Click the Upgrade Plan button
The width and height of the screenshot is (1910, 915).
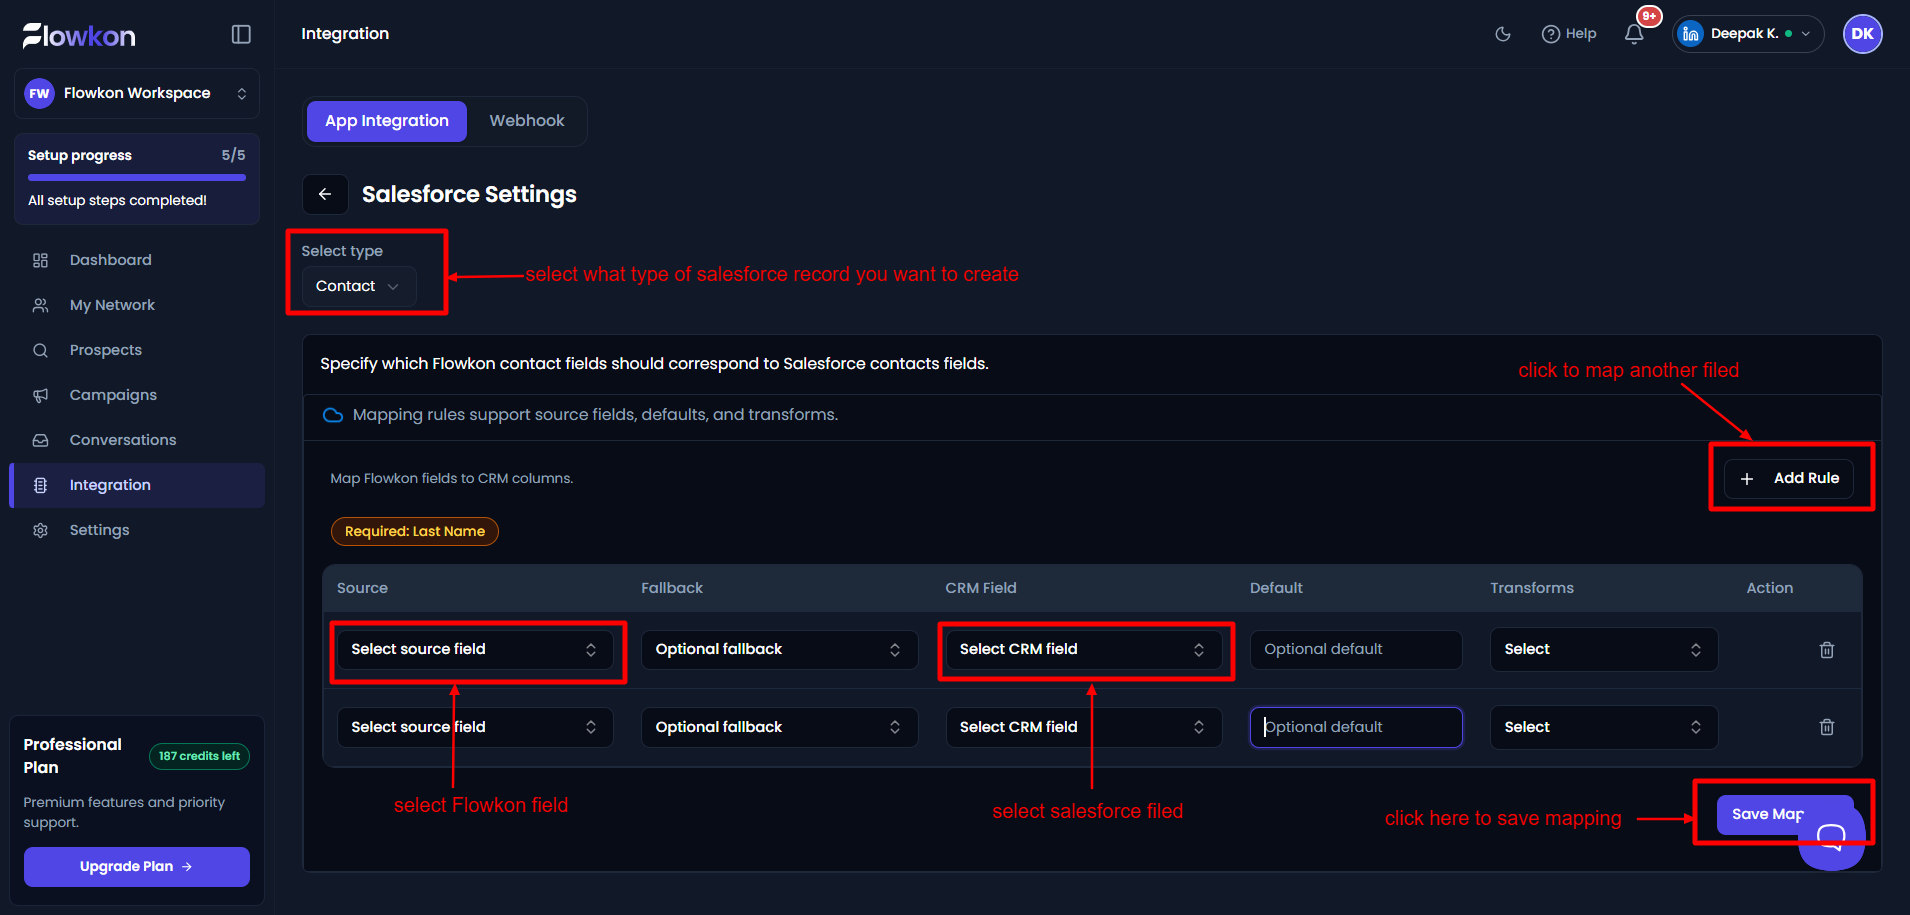point(137,867)
